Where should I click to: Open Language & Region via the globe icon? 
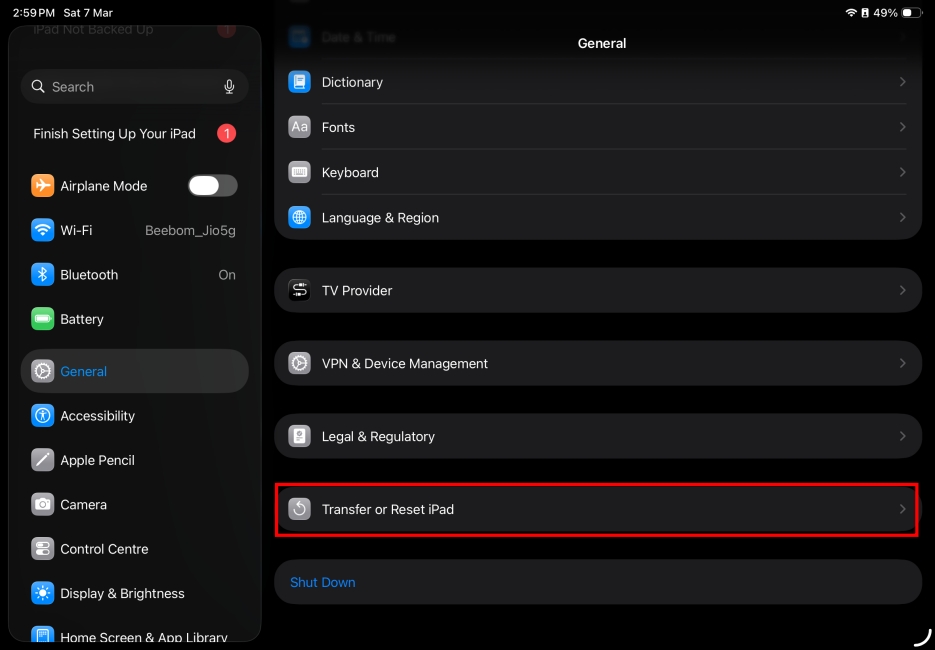[299, 217]
